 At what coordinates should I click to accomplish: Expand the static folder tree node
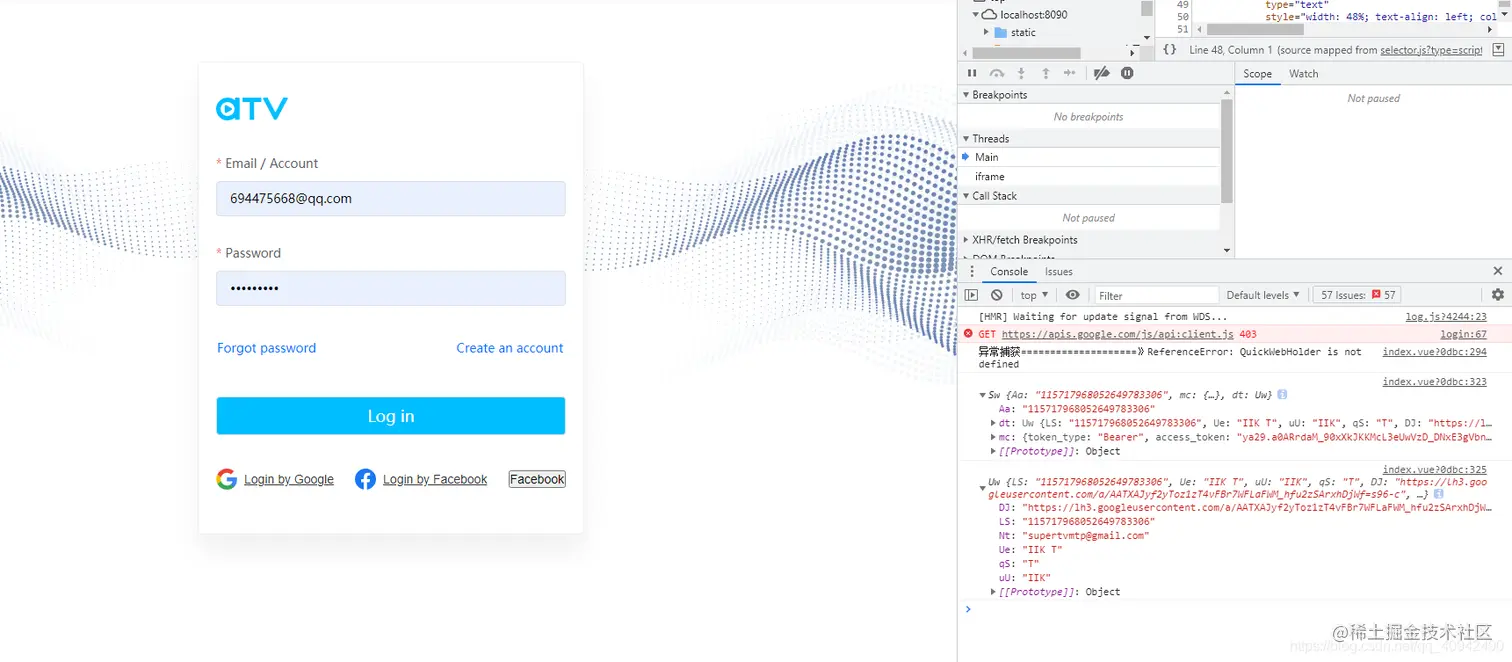click(986, 32)
